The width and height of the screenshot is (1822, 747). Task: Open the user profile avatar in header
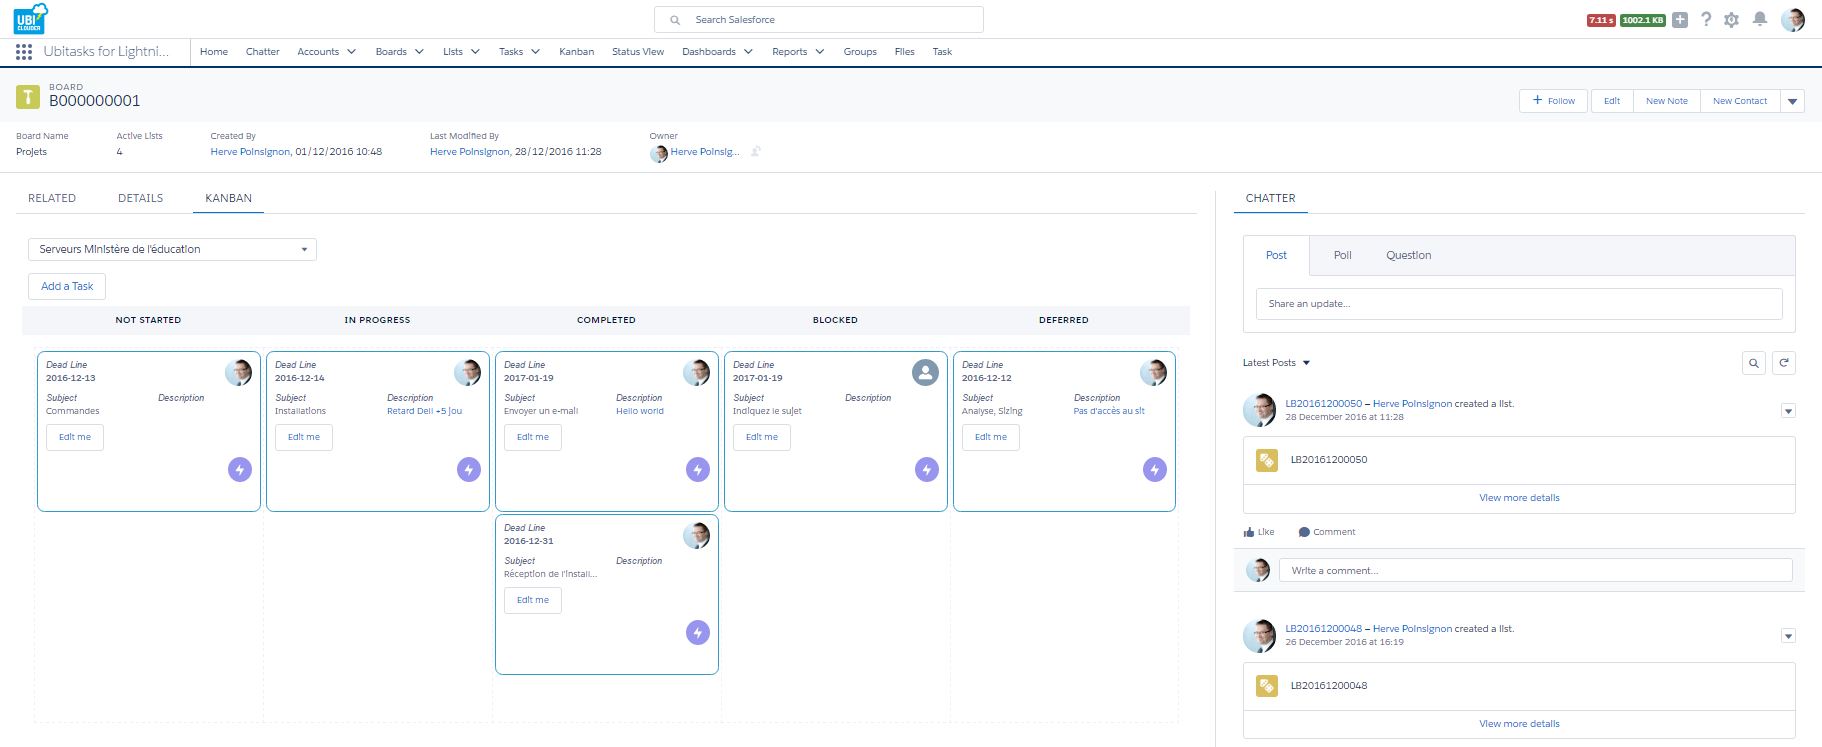(1793, 20)
